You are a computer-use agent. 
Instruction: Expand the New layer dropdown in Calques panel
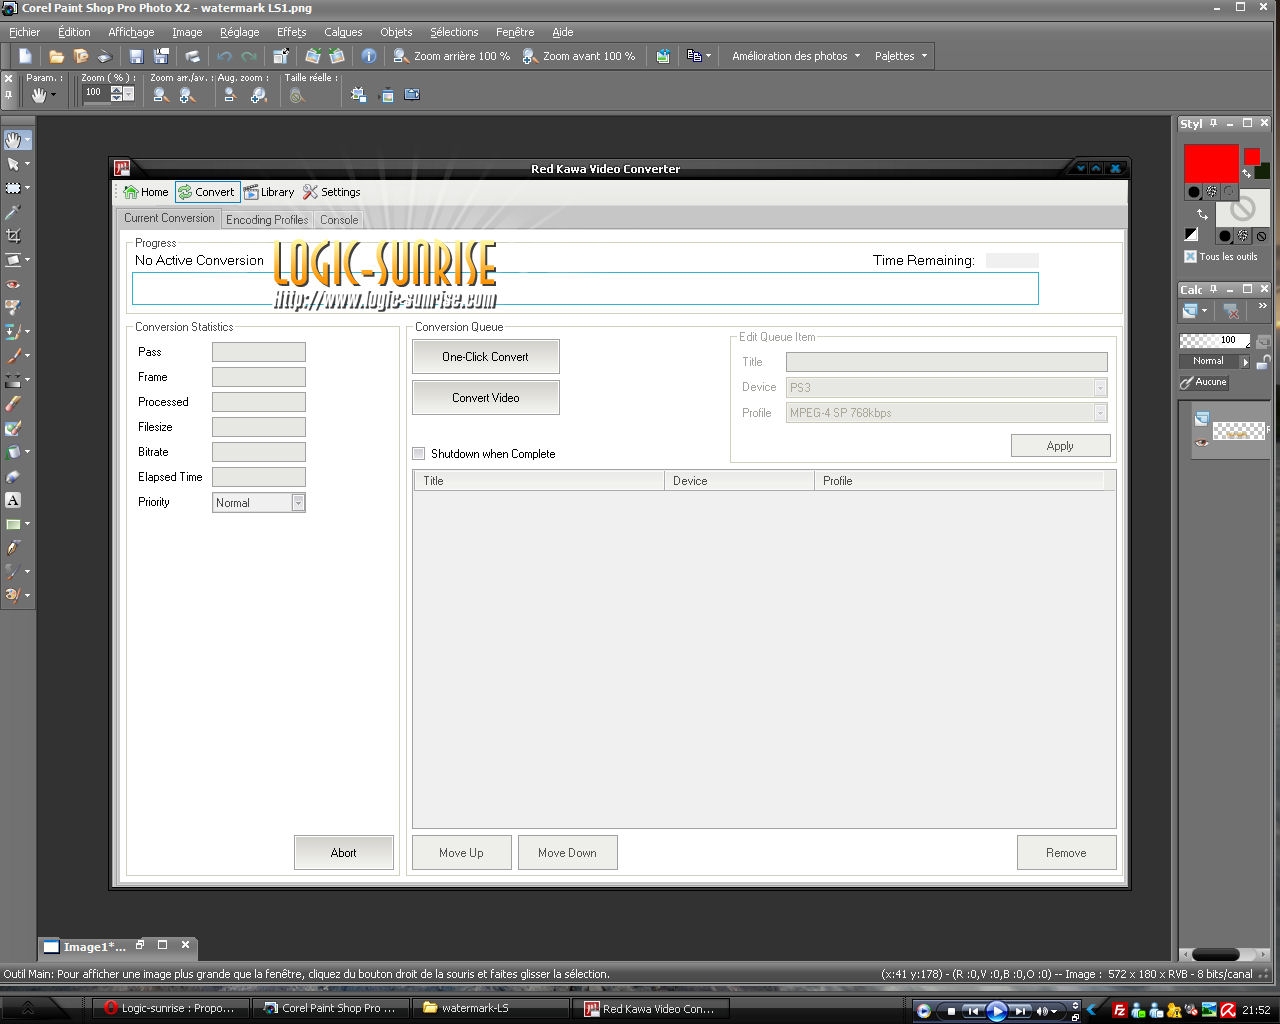[x=1205, y=310]
